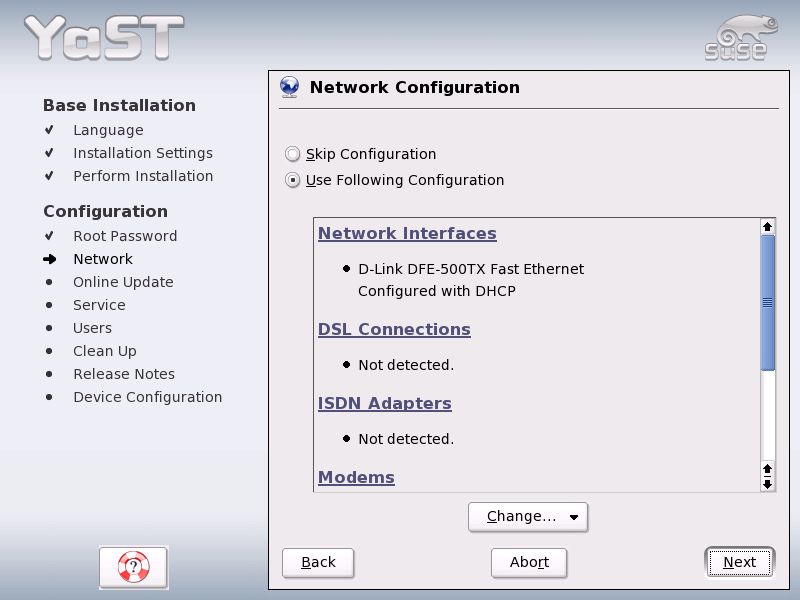Click the Back button

tap(318, 562)
